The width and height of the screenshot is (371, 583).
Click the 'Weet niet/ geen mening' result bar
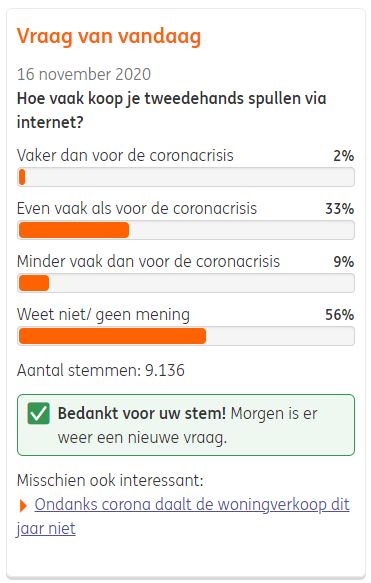tap(186, 336)
